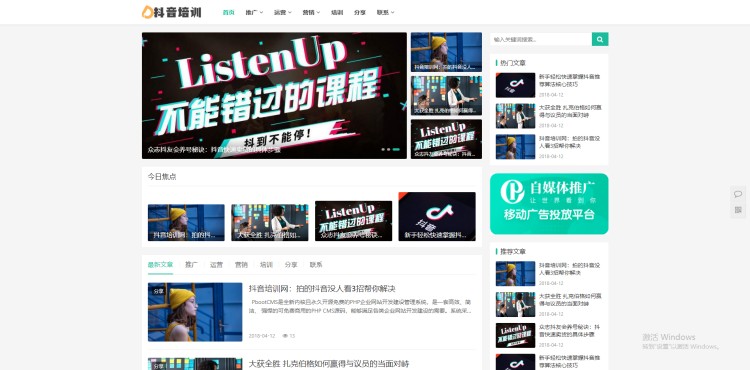
Task: Click the 自媒体推广 移动广告投放平台 banner
Action: pyautogui.click(x=549, y=204)
